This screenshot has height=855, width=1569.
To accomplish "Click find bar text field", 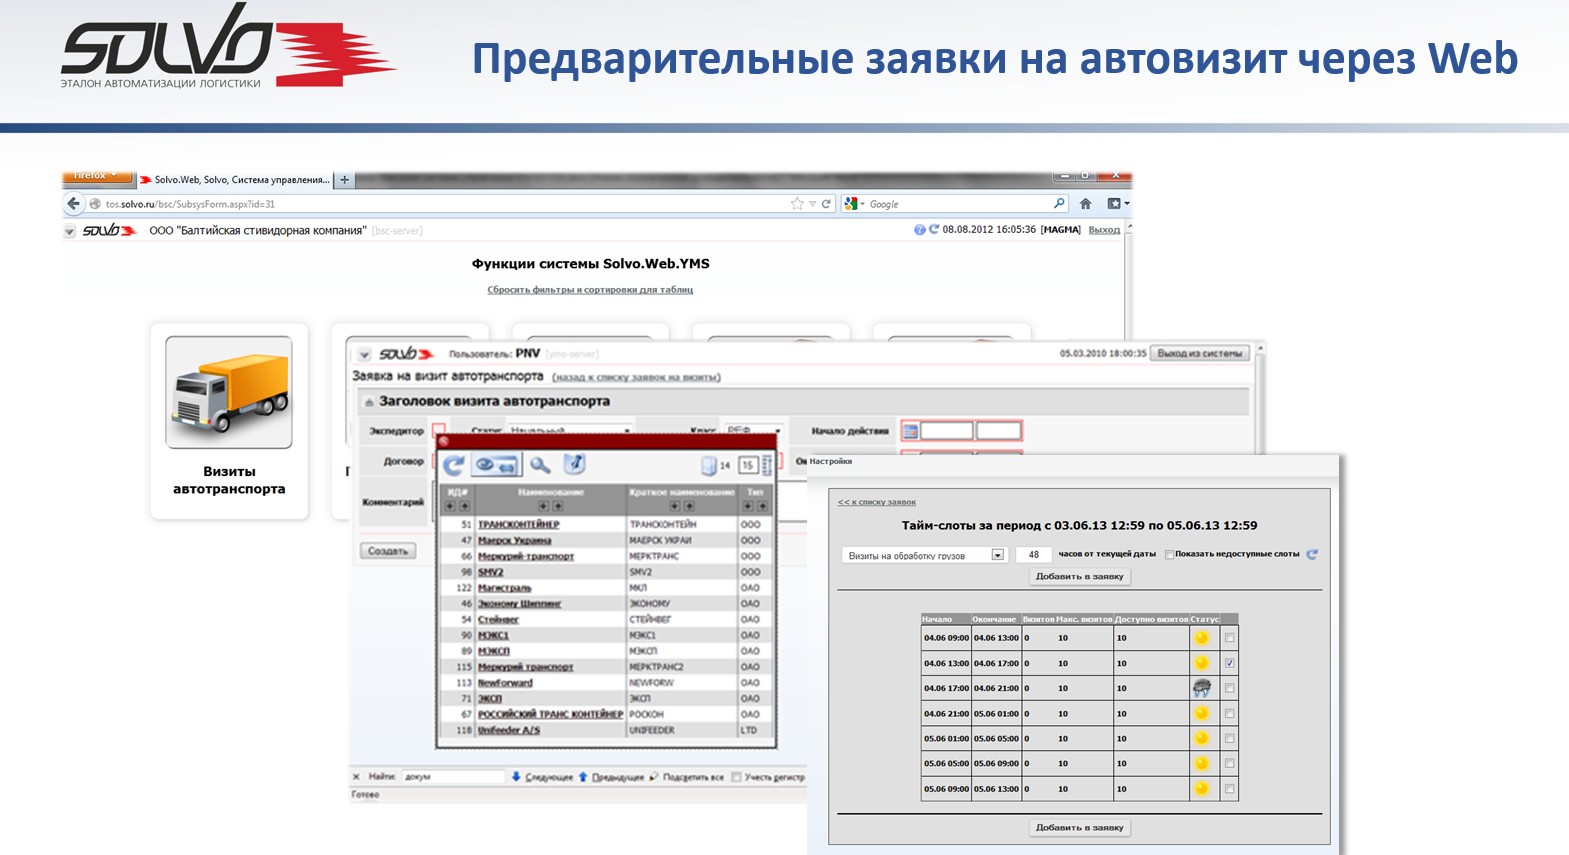I will click(x=453, y=776).
